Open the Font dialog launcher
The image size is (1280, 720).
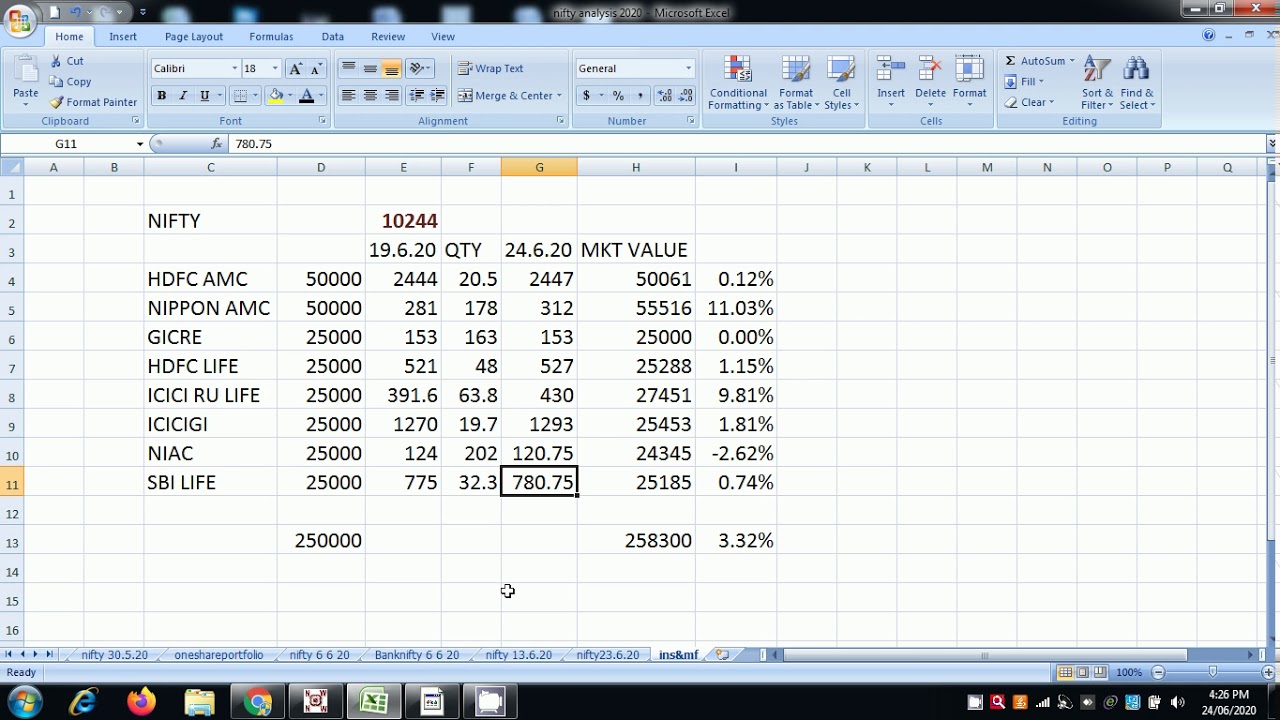coord(322,121)
